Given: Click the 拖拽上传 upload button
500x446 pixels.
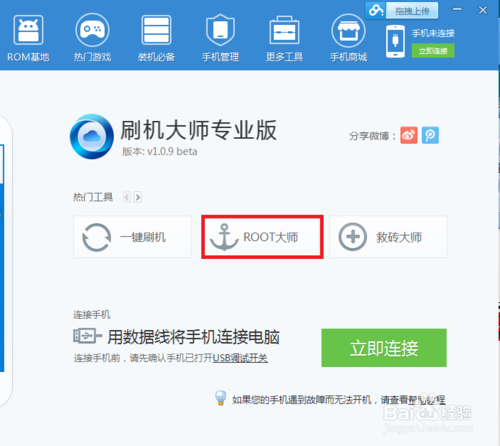Looking at the screenshot, I should [412, 11].
